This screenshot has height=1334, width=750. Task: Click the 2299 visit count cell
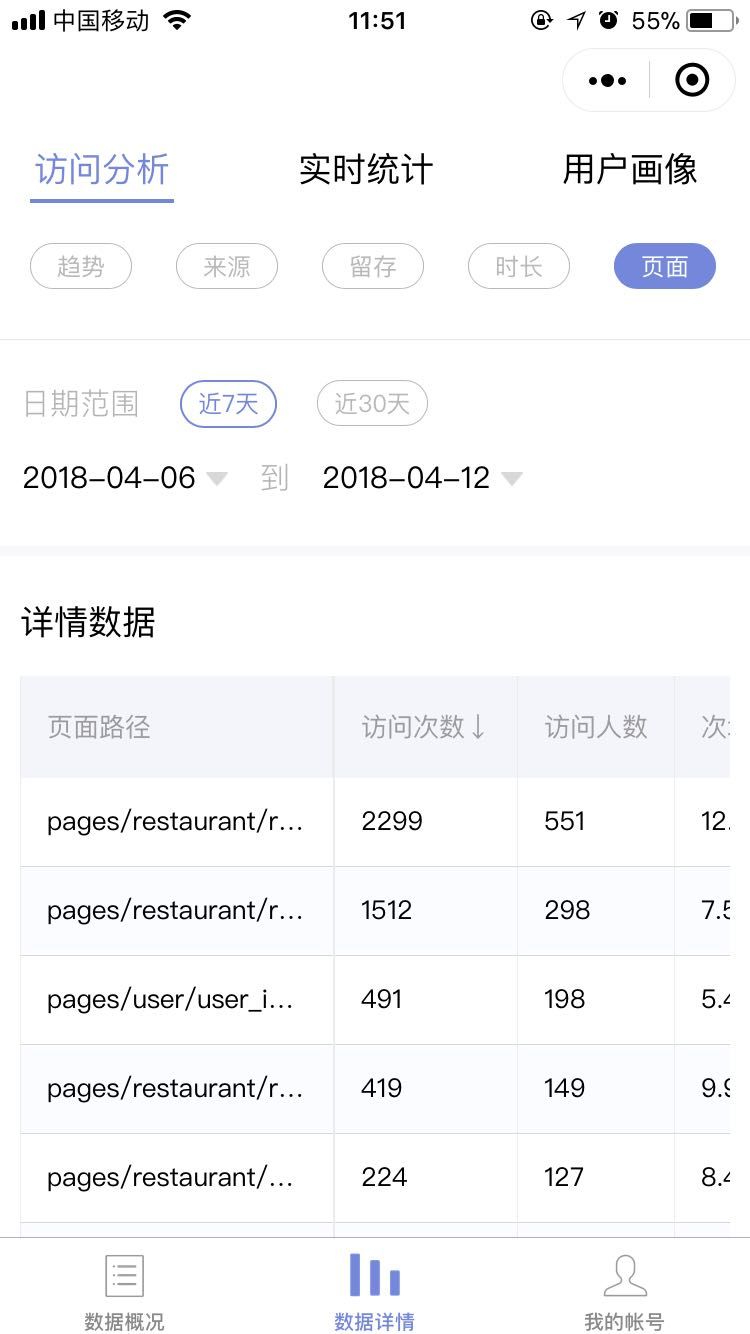click(x=425, y=822)
